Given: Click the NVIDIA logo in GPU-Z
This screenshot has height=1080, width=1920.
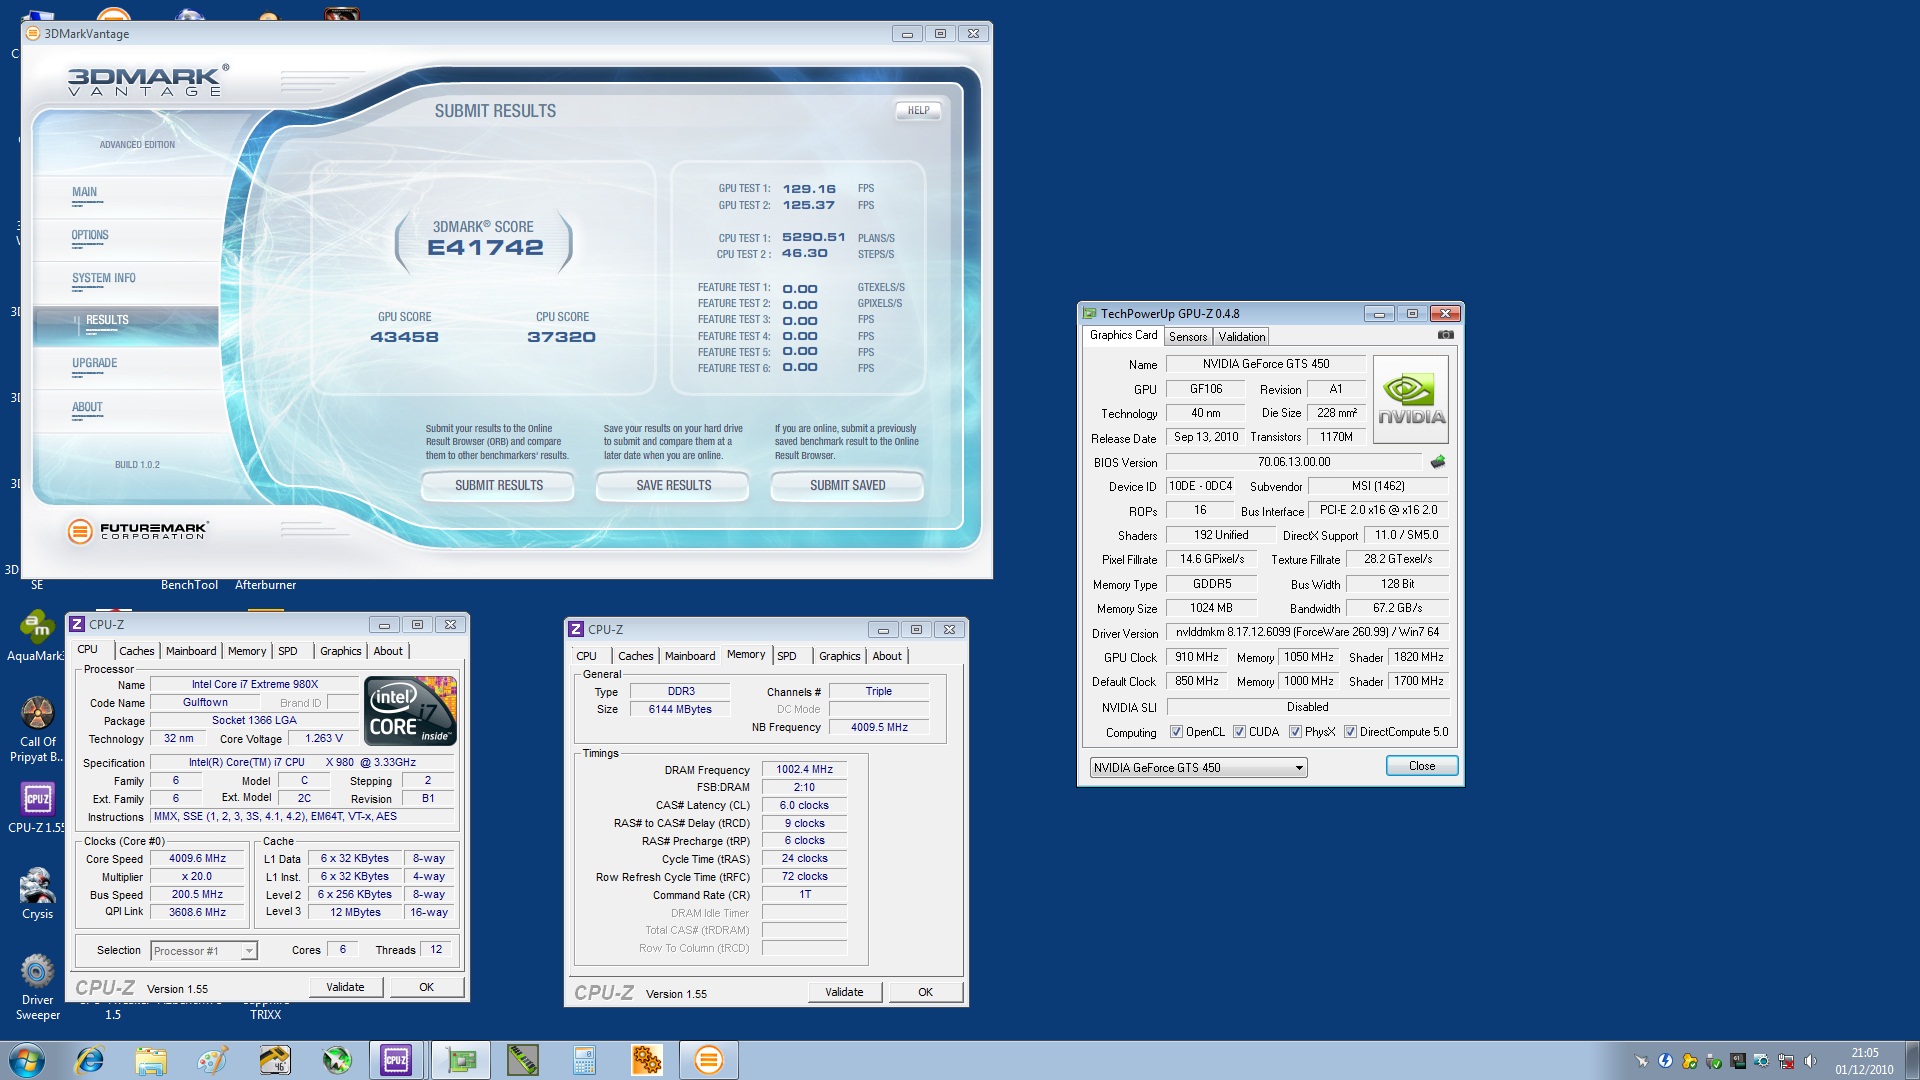Looking at the screenshot, I should pyautogui.click(x=1411, y=399).
